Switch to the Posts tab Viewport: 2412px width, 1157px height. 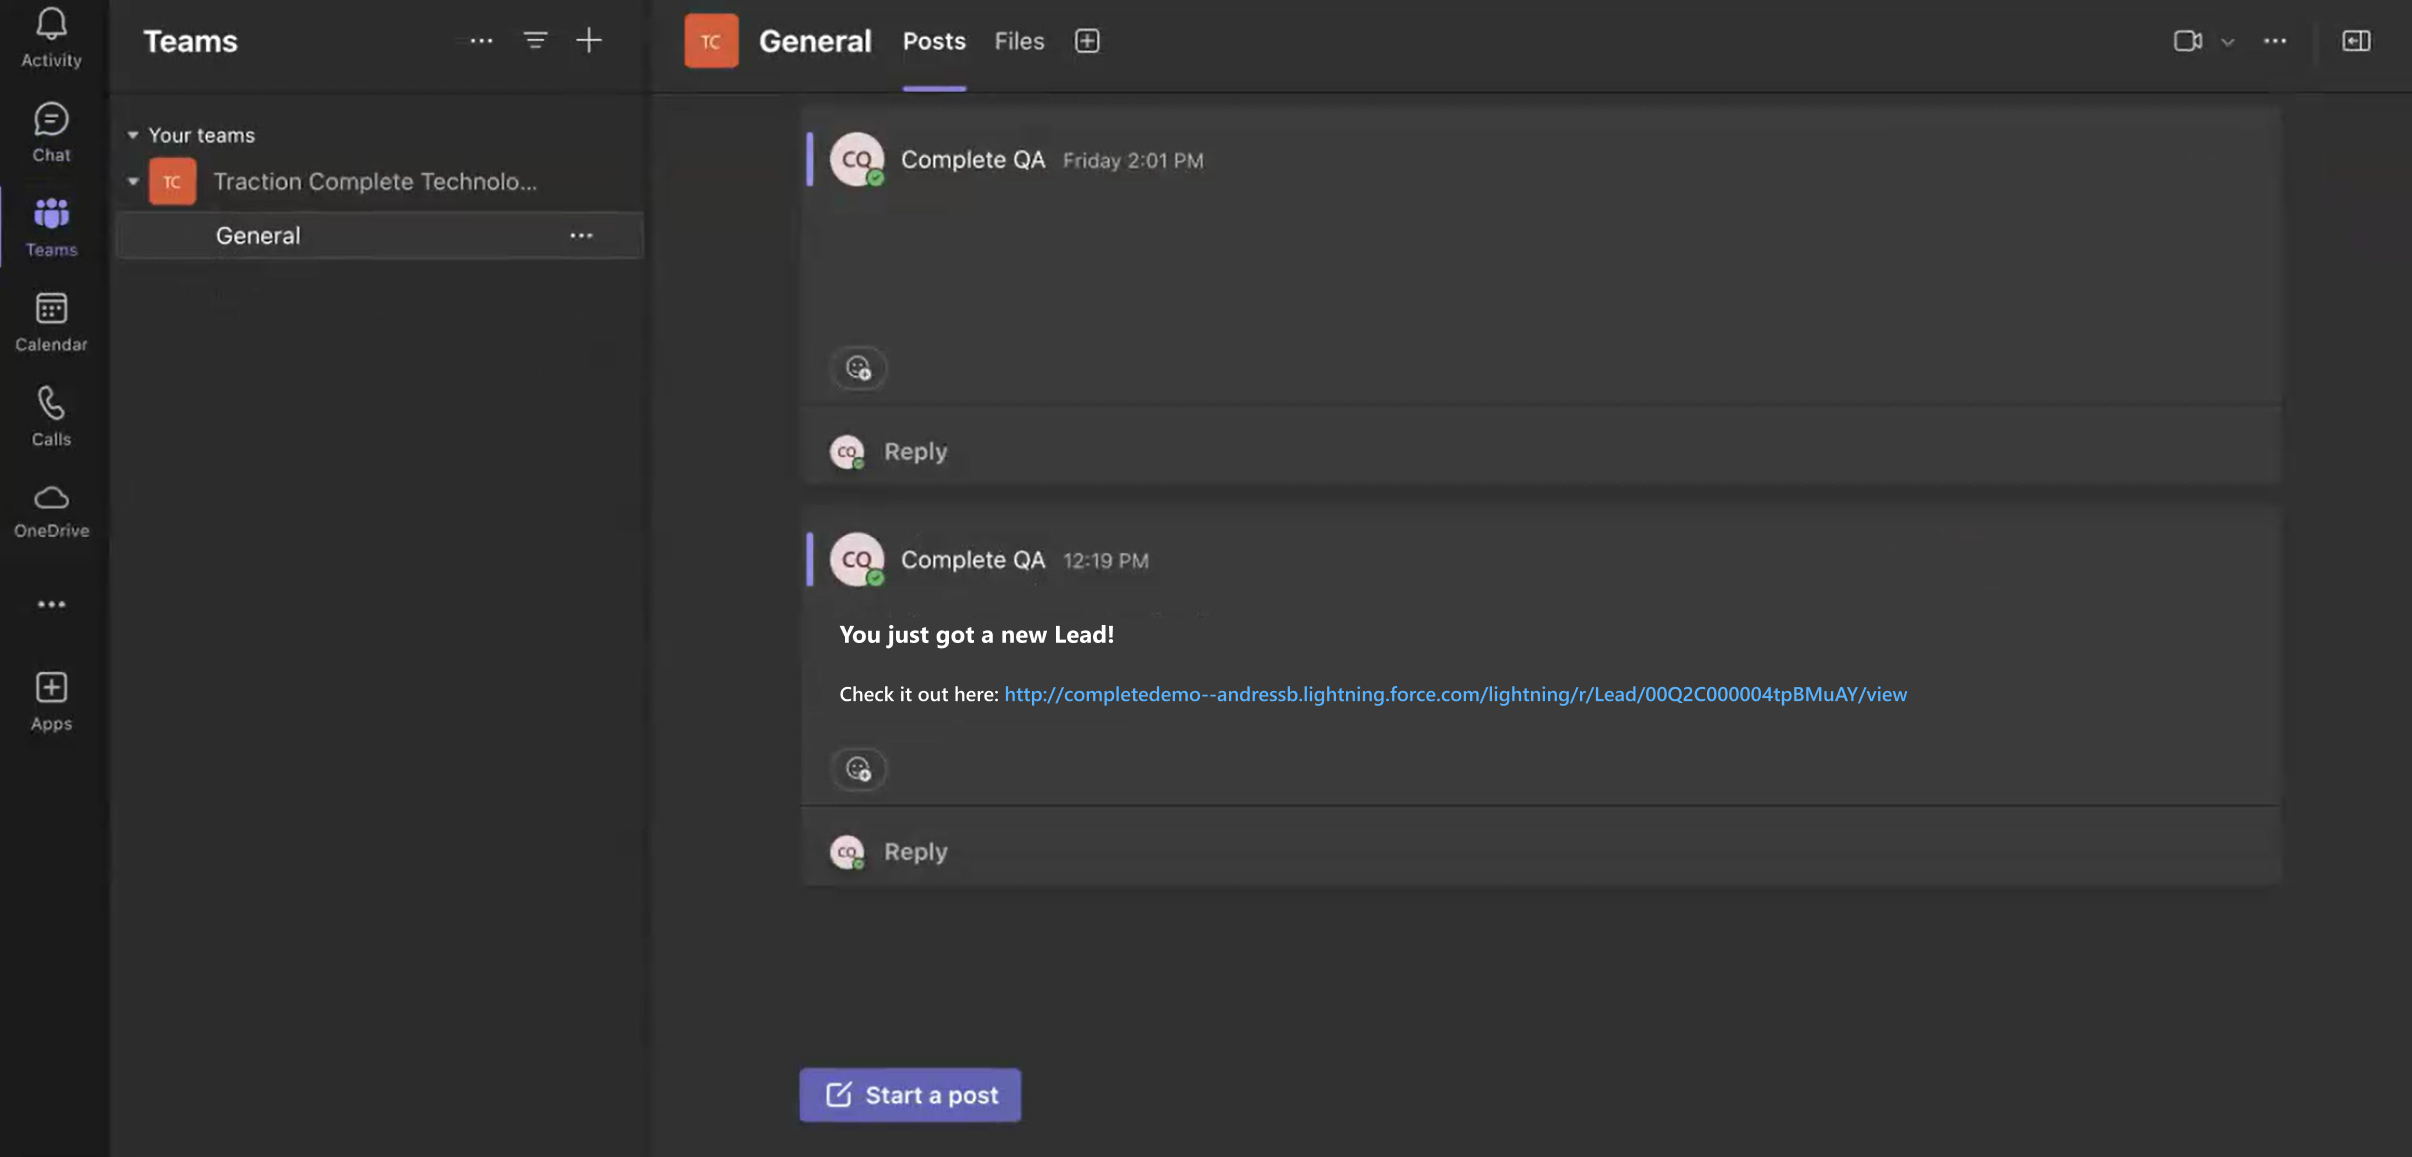(934, 41)
